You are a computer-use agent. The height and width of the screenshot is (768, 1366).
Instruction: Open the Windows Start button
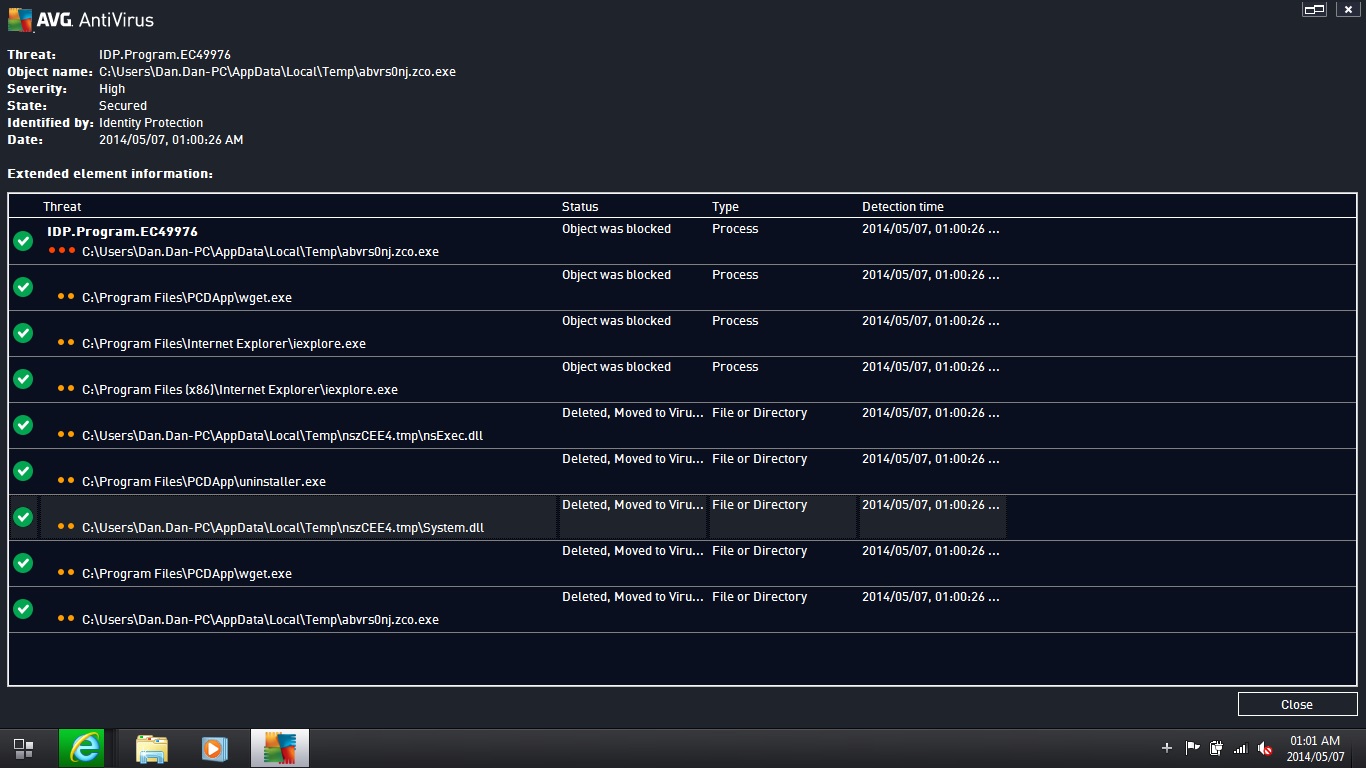(23, 748)
